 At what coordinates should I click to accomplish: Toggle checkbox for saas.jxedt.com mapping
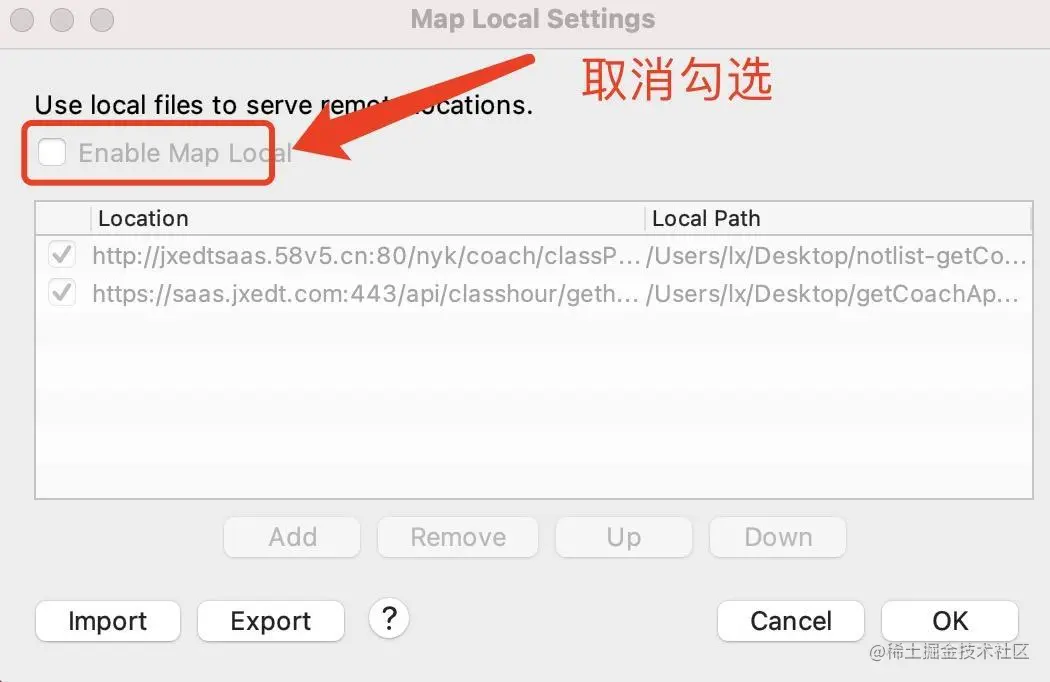pos(62,293)
